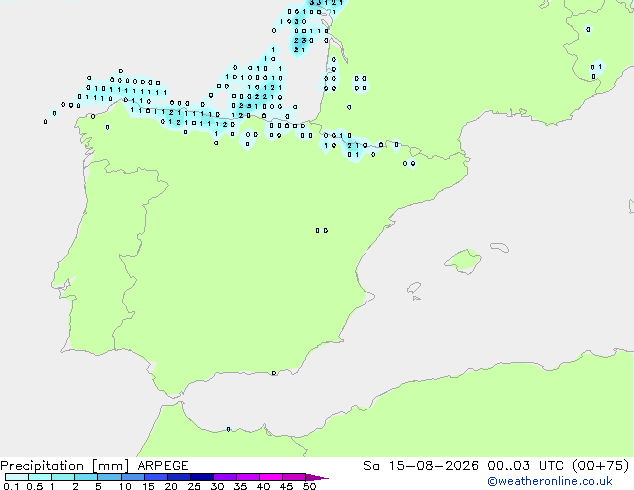Screen dimensions: 634x490
Task: Select the ARPEGE model name label
Action: pyautogui.click(x=163, y=466)
